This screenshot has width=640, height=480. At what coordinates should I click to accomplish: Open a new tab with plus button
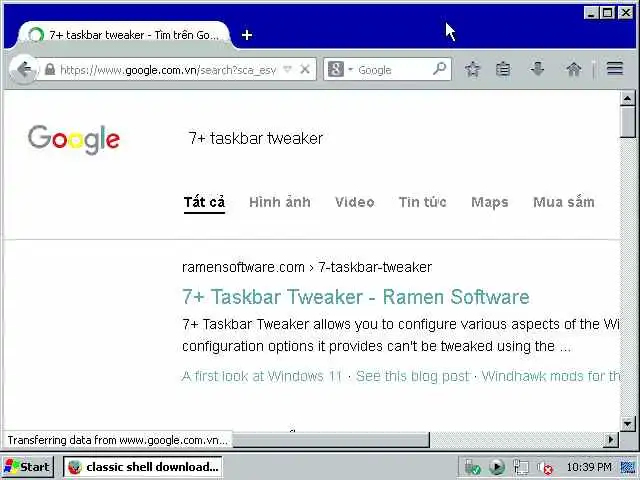[247, 35]
